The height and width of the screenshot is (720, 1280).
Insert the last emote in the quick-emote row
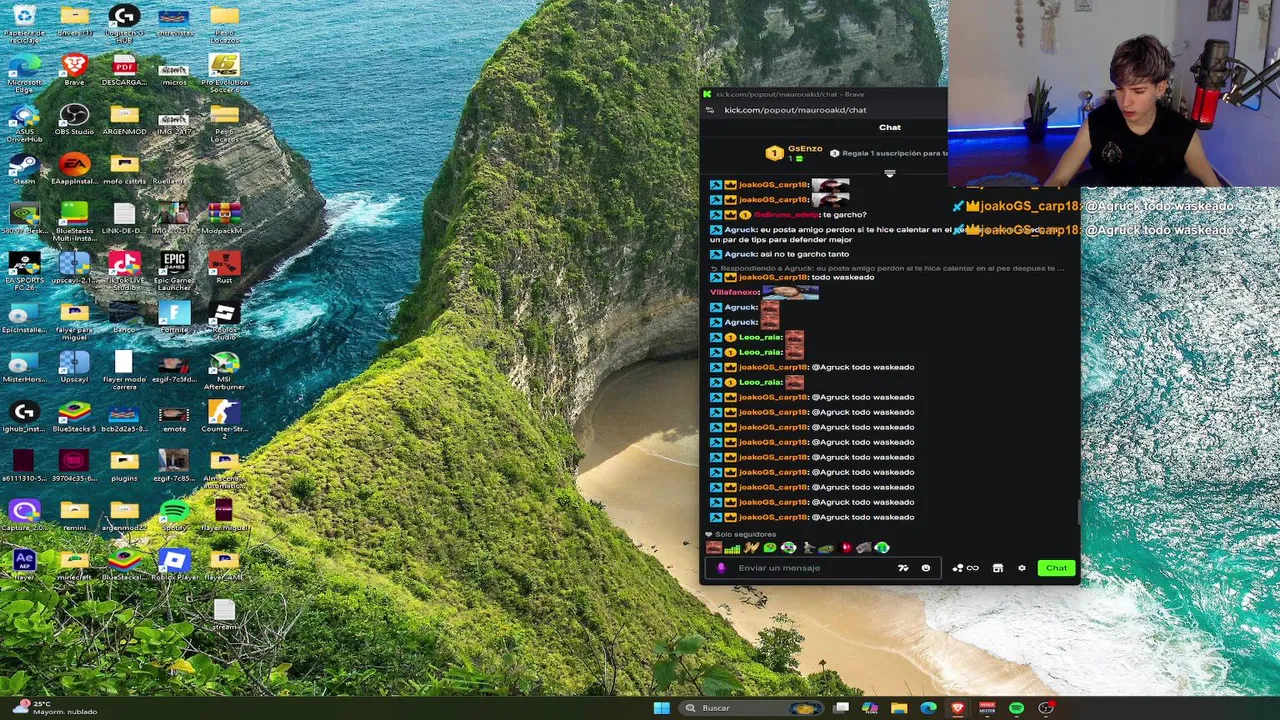(882, 548)
